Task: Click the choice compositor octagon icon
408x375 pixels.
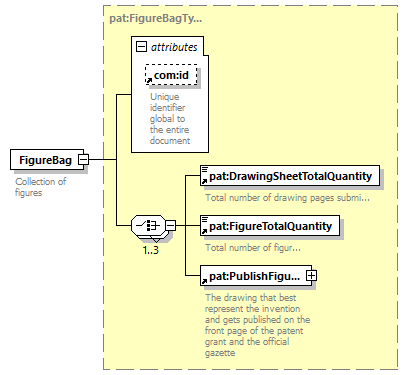Action: 148,226
